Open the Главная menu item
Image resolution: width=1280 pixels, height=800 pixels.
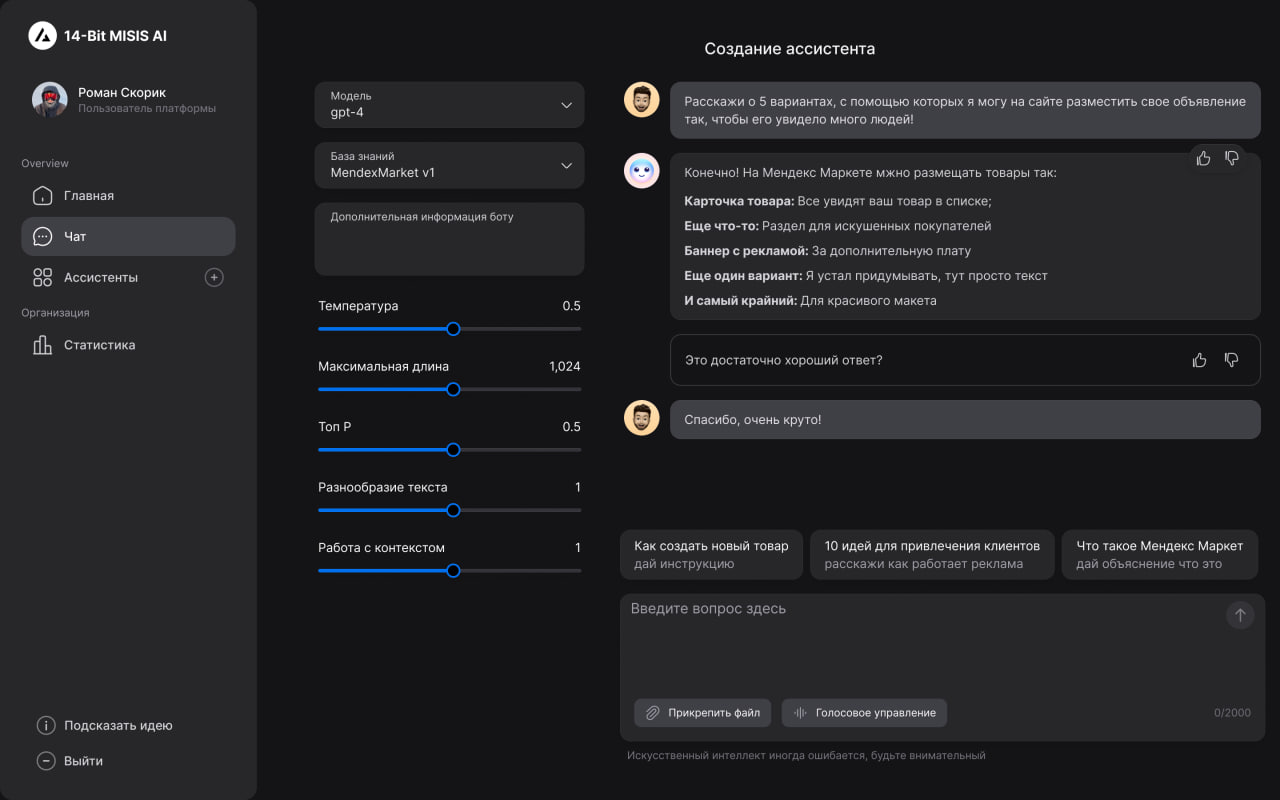[x=128, y=196]
